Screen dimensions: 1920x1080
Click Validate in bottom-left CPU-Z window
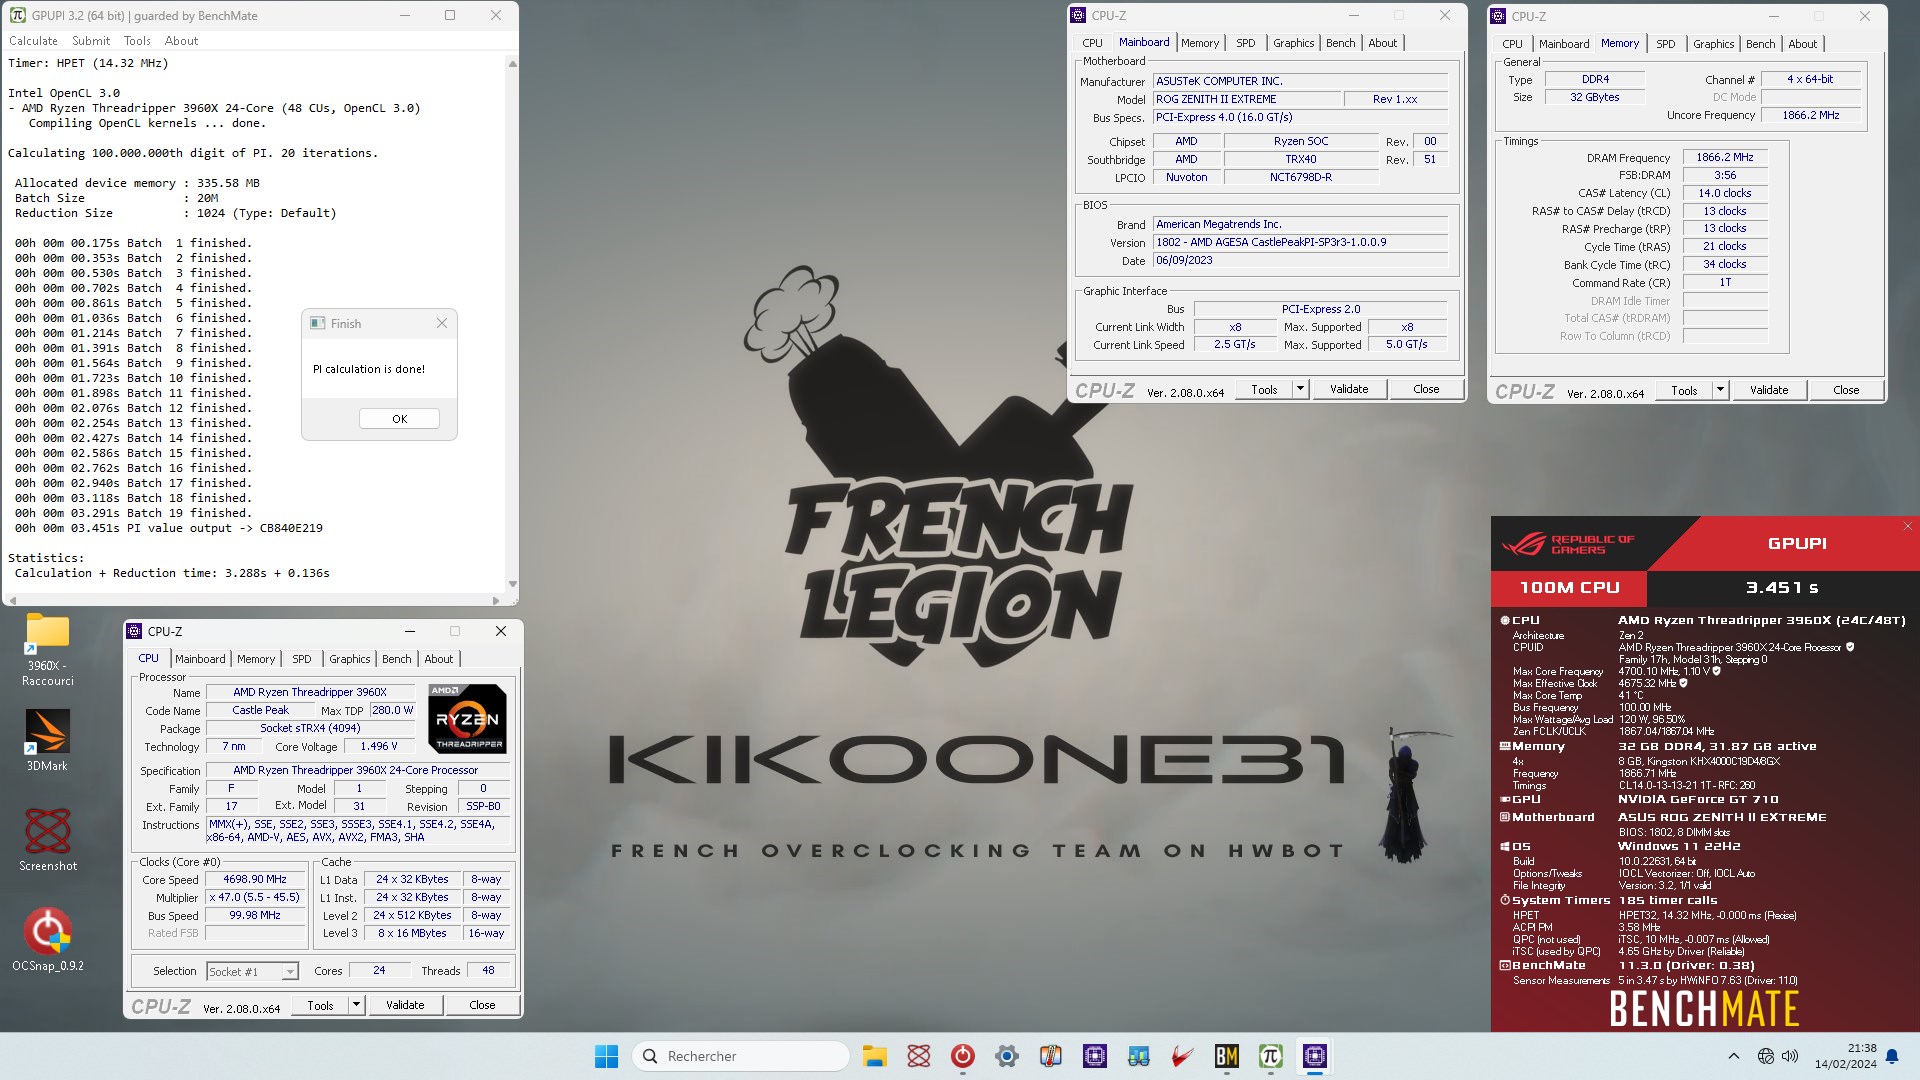pos(405,1005)
